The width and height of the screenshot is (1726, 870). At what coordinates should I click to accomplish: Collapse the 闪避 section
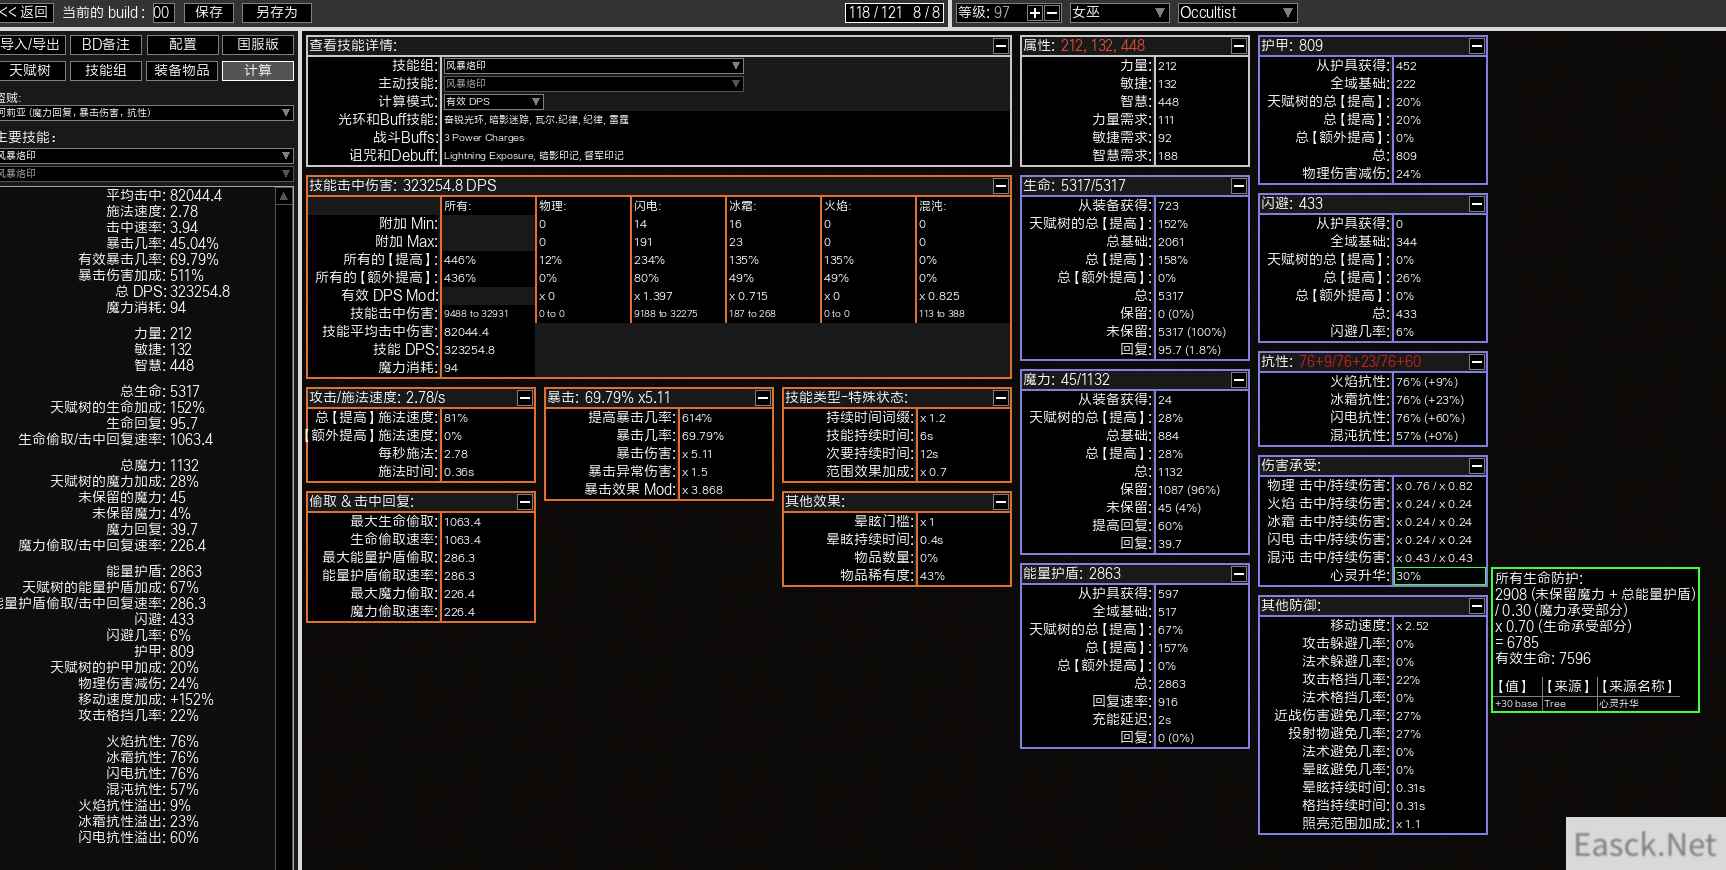(x=1476, y=204)
